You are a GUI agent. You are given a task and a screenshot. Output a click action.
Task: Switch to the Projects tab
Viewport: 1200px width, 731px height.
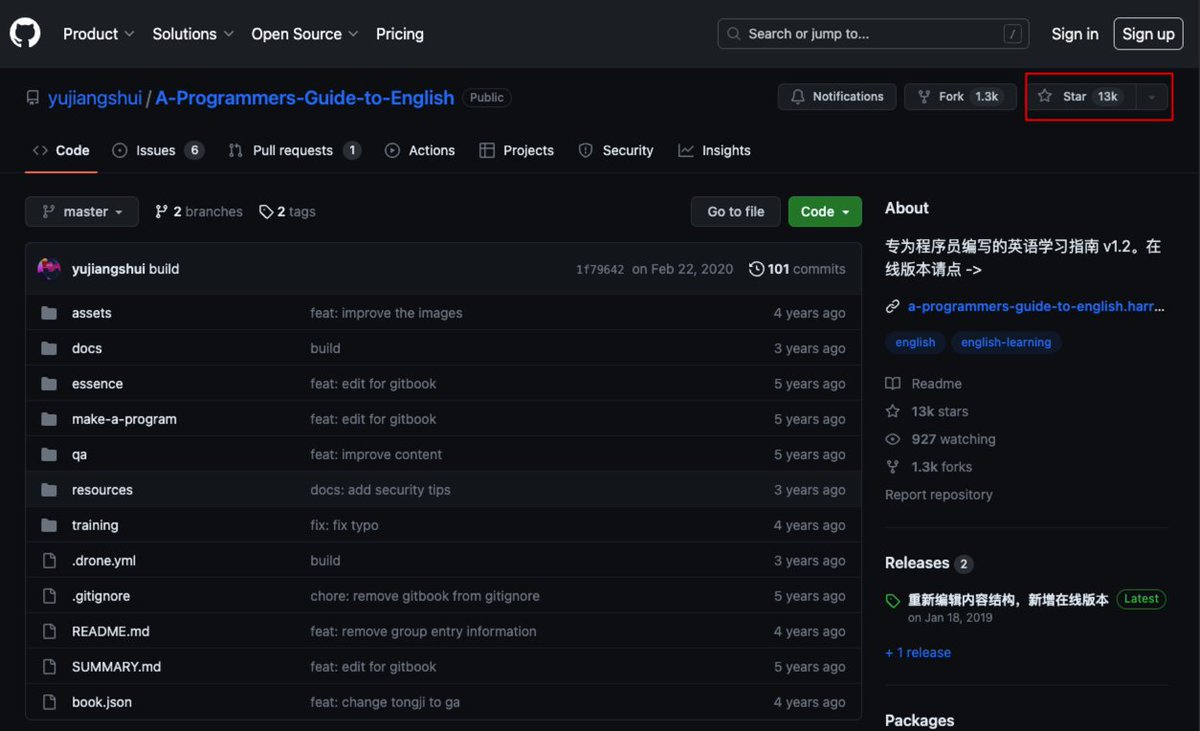[x=516, y=151]
